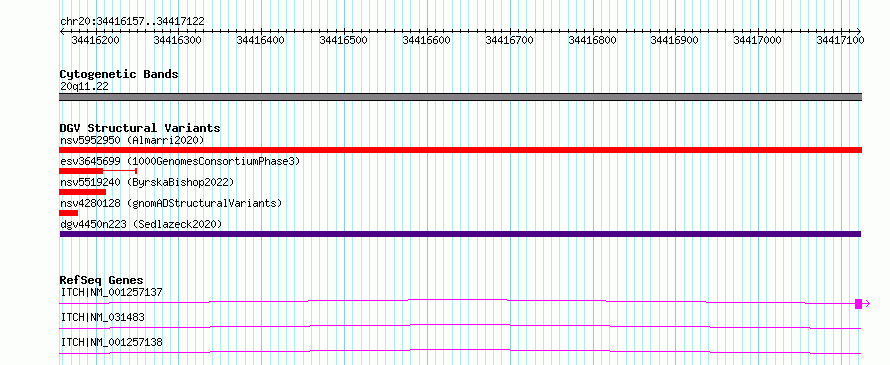Click ruler position 34416700
The width and height of the screenshot is (890, 365).
pyautogui.click(x=510, y=40)
